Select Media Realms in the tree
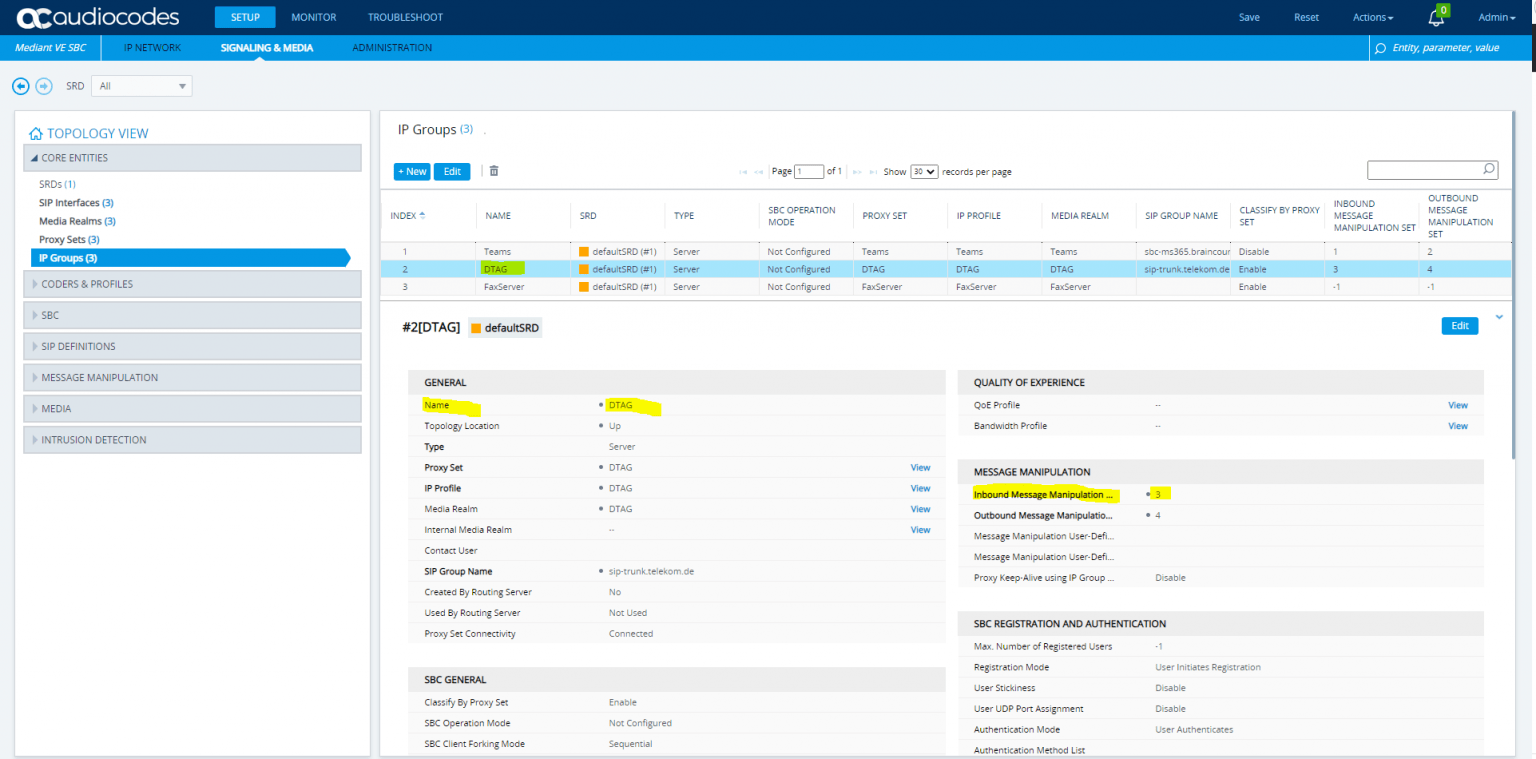This screenshot has height=759, width=1536. click(x=77, y=221)
